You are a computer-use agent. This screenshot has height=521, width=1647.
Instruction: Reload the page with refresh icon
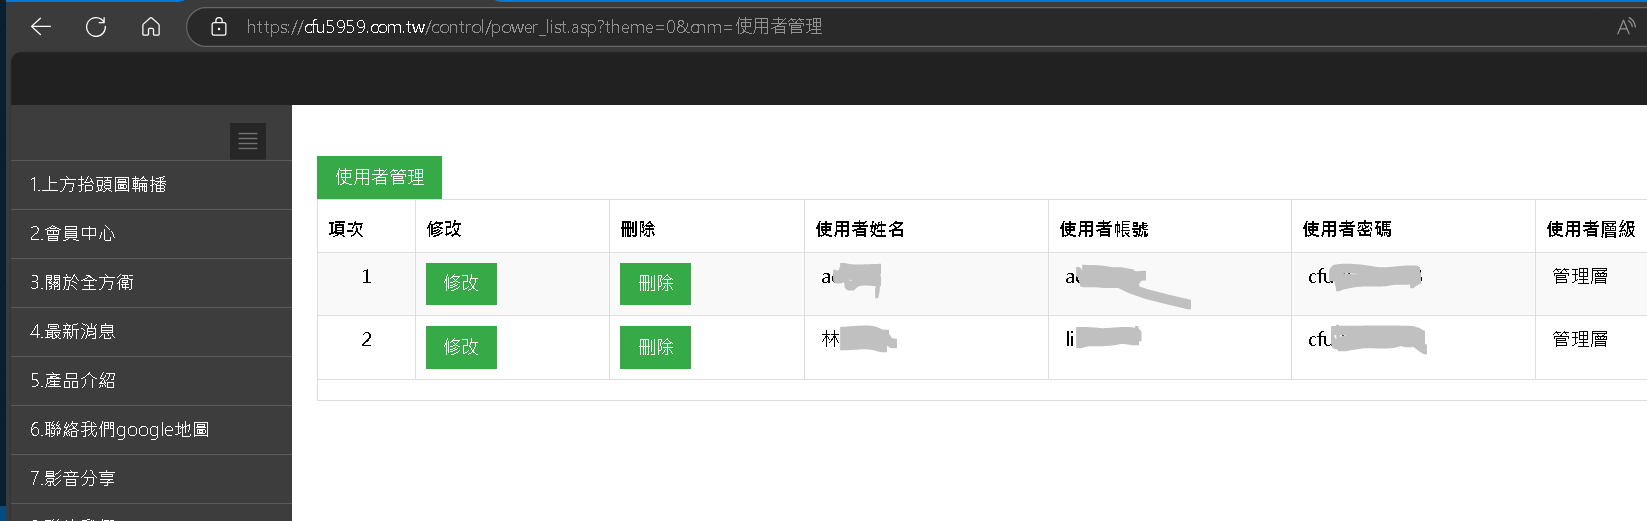[x=96, y=27]
